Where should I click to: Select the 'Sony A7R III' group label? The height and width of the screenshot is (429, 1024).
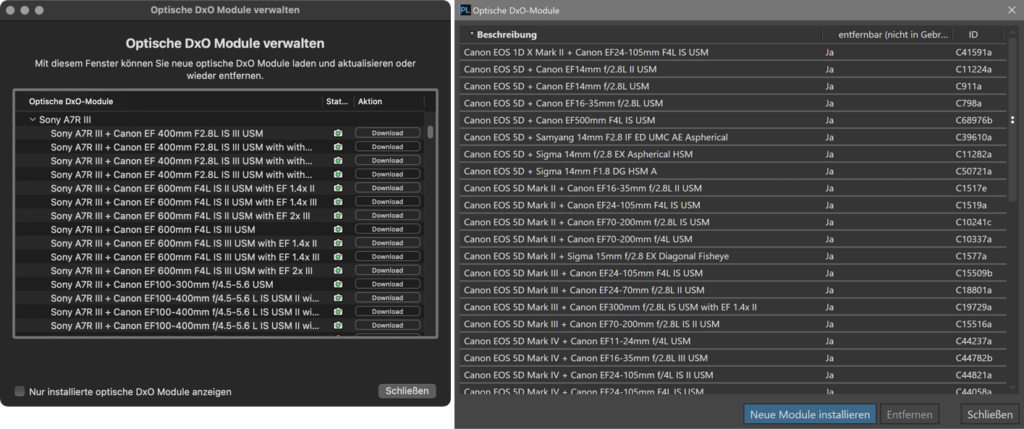click(x=65, y=119)
